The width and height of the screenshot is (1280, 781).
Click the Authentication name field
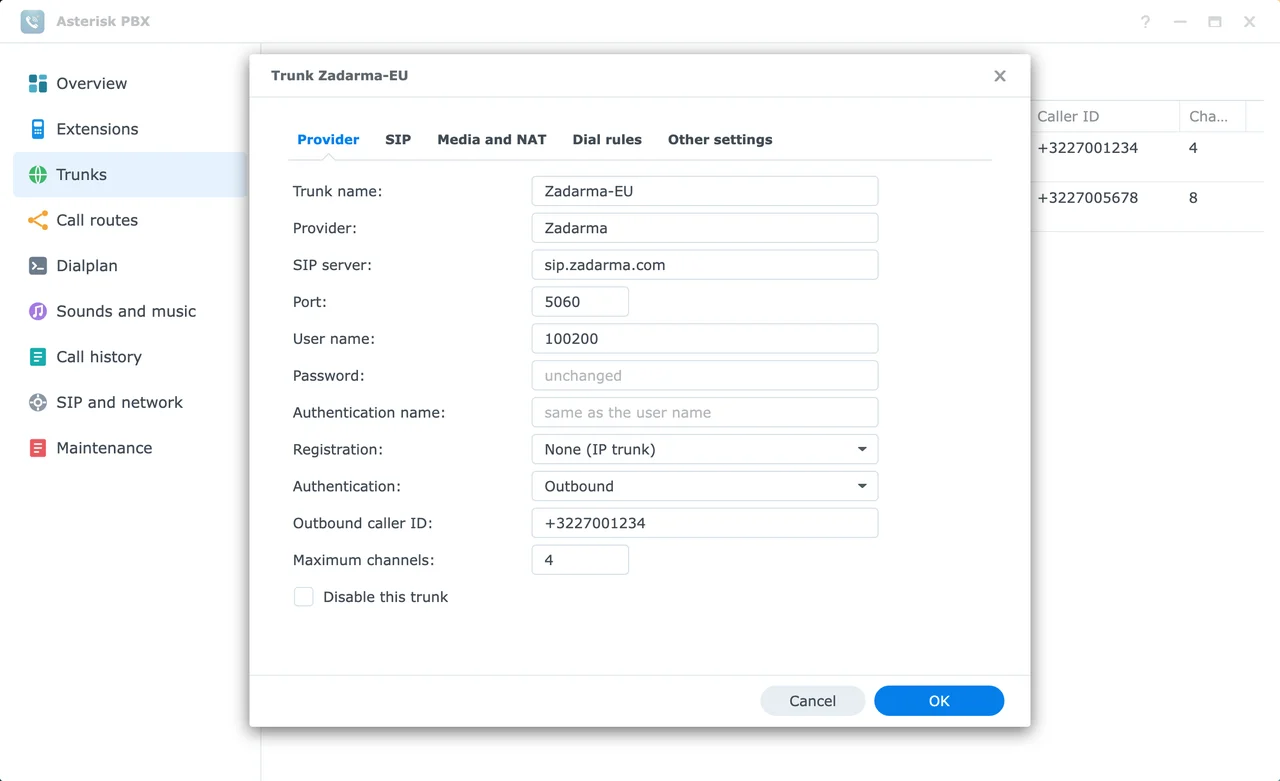point(705,413)
